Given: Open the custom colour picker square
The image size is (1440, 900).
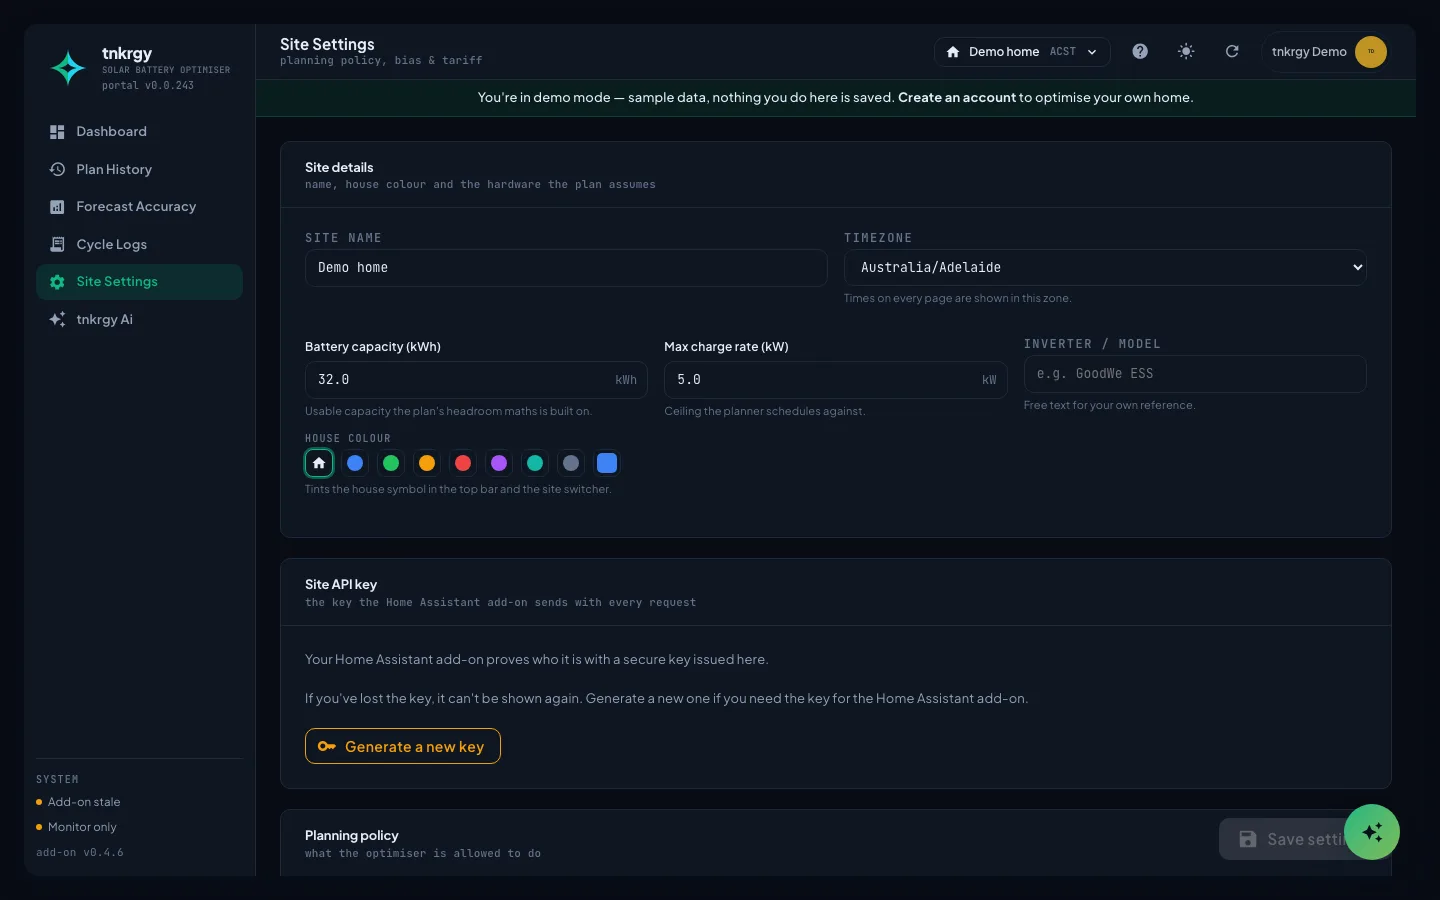Looking at the screenshot, I should click(607, 463).
